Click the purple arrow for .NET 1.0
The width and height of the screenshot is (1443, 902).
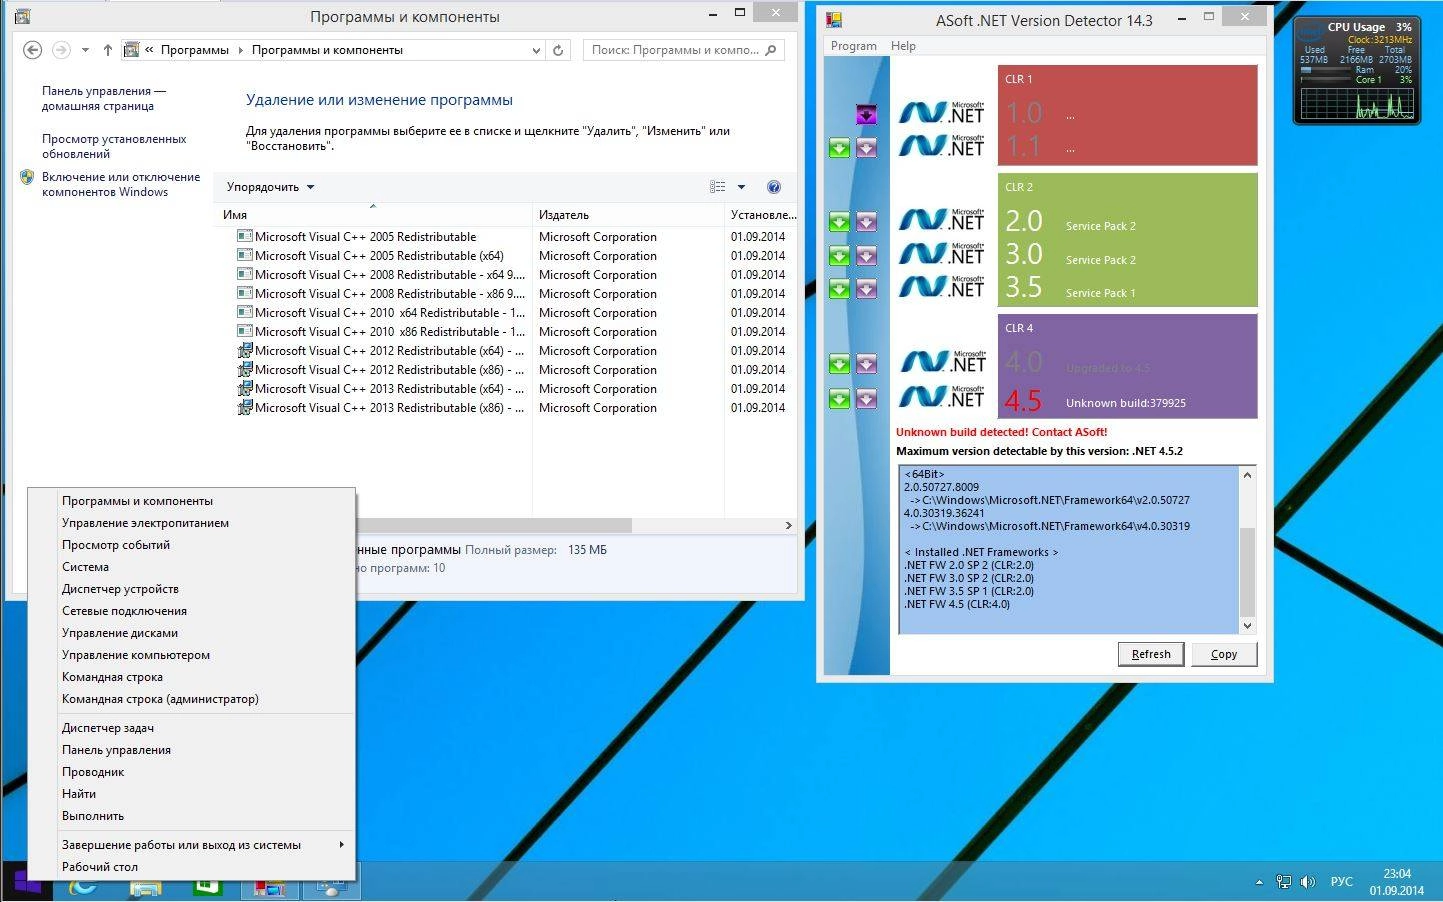tap(866, 115)
